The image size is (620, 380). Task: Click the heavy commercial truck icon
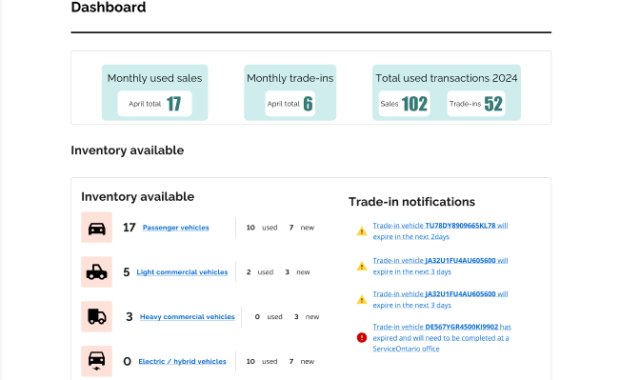[96, 317]
